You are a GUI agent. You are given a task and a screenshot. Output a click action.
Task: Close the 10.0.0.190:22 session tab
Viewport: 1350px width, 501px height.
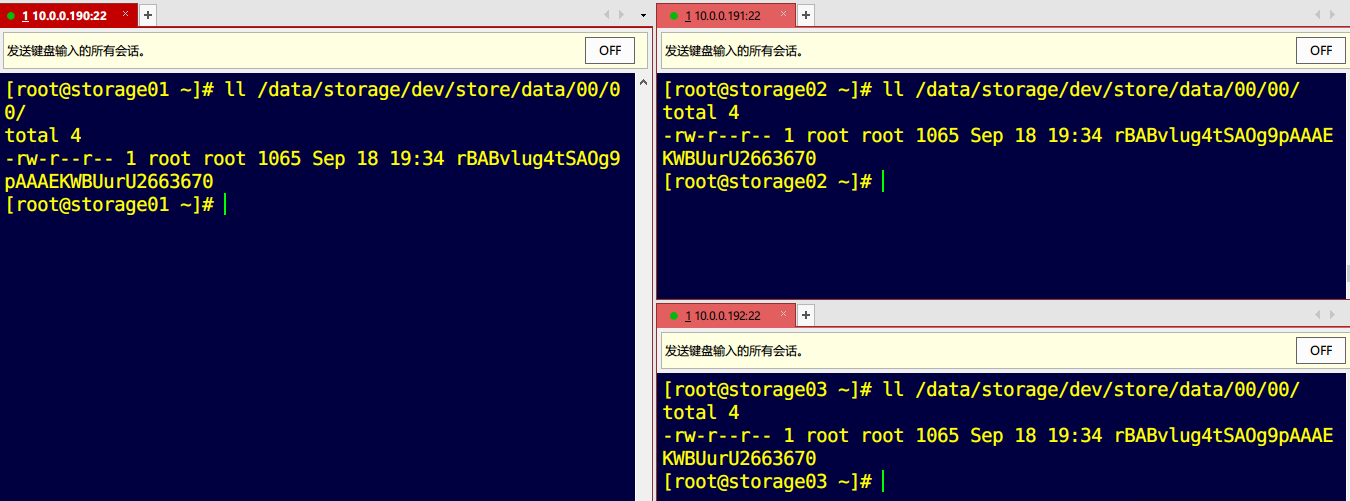click(125, 15)
